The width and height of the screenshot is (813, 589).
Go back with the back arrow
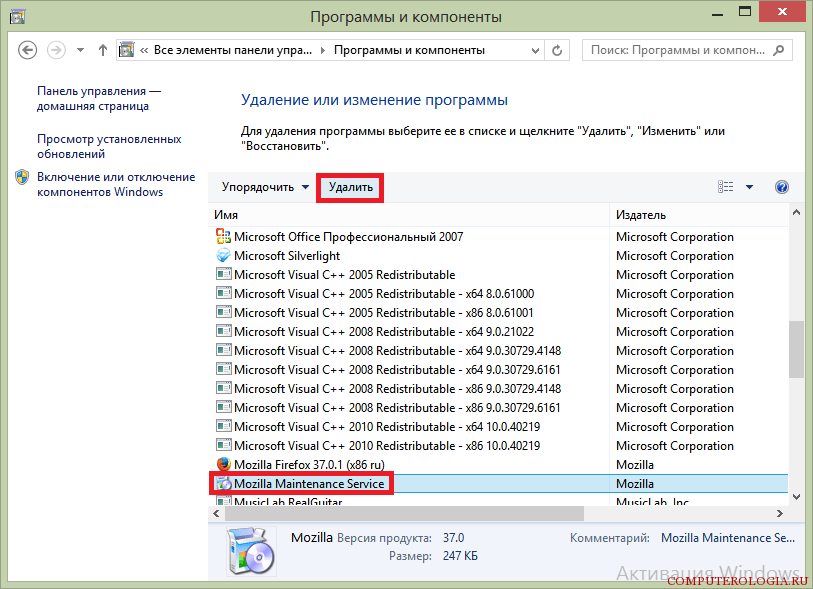(27, 50)
